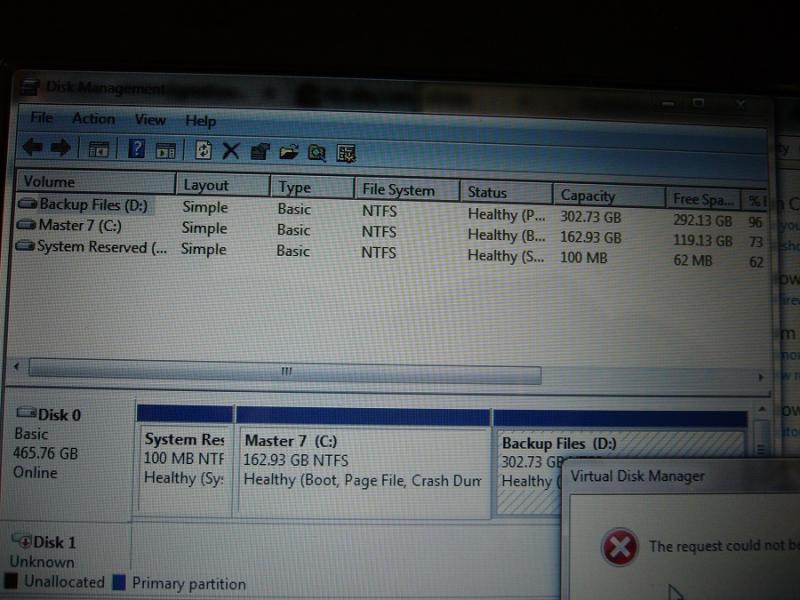Image resolution: width=800 pixels, height=600 pixels.
Task: Click the Show/Hide Console Tree icon
Action: pyautogui.click(x=98, y=150)
